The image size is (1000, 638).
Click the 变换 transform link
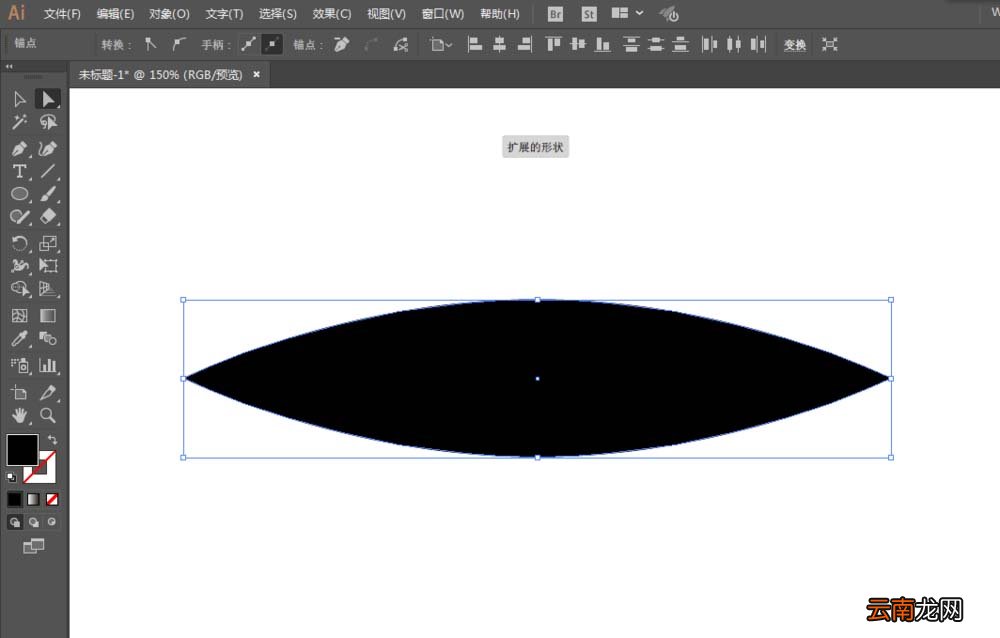coord(795,45)
